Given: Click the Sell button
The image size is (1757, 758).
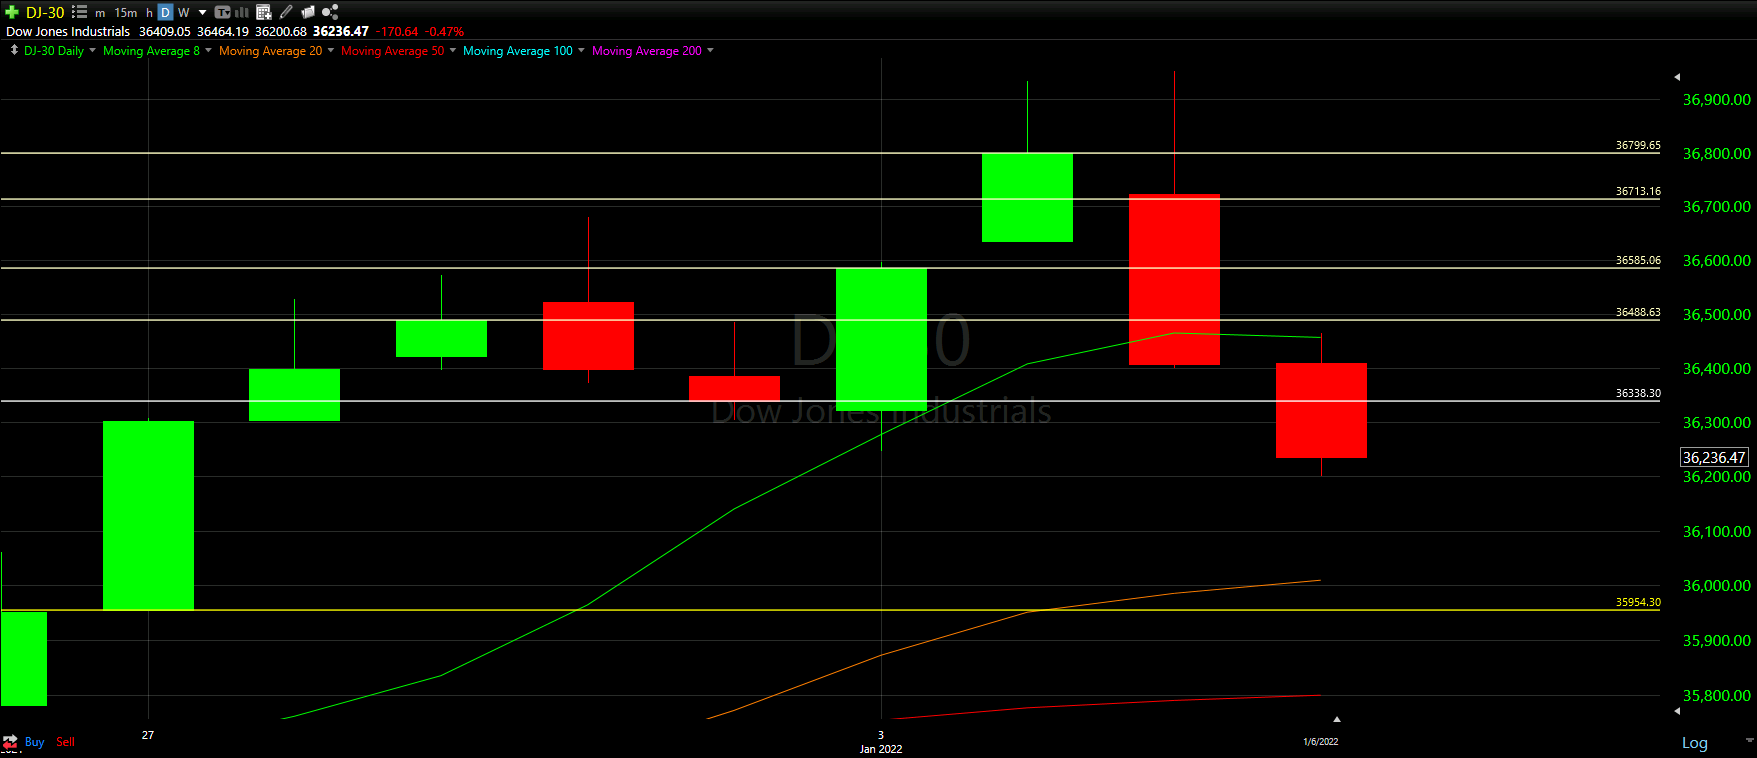Looking at the screenshot, I should click(65, 742).
